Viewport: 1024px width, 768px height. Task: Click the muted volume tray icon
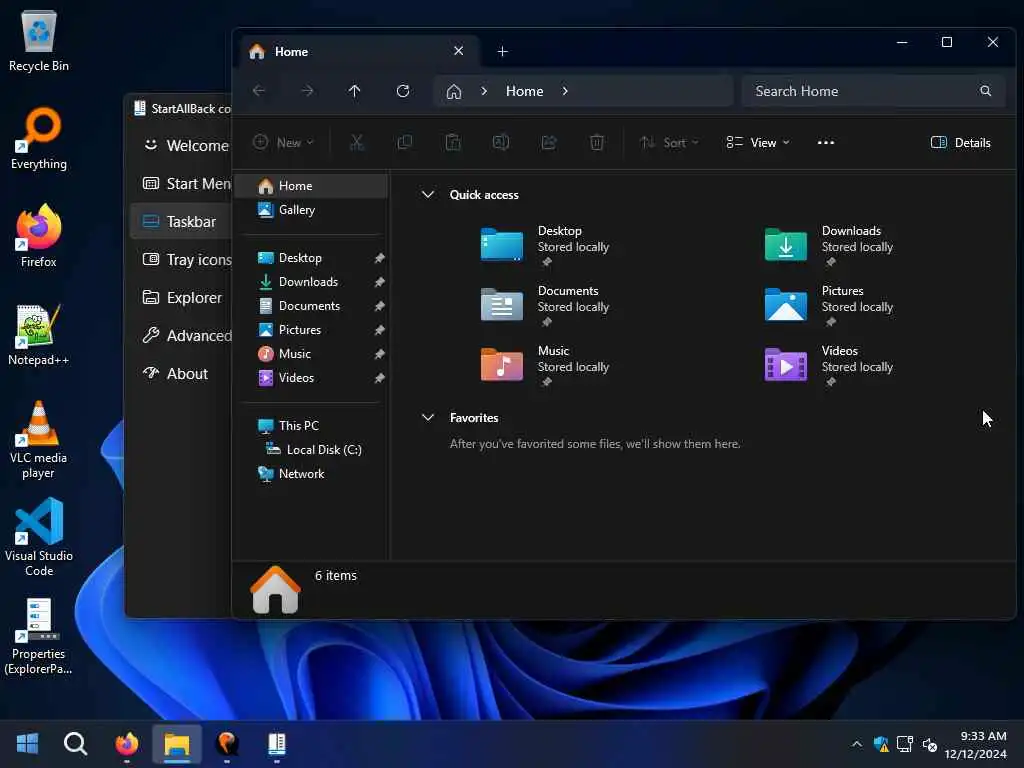pyautogui.click(x=930, y=744)
